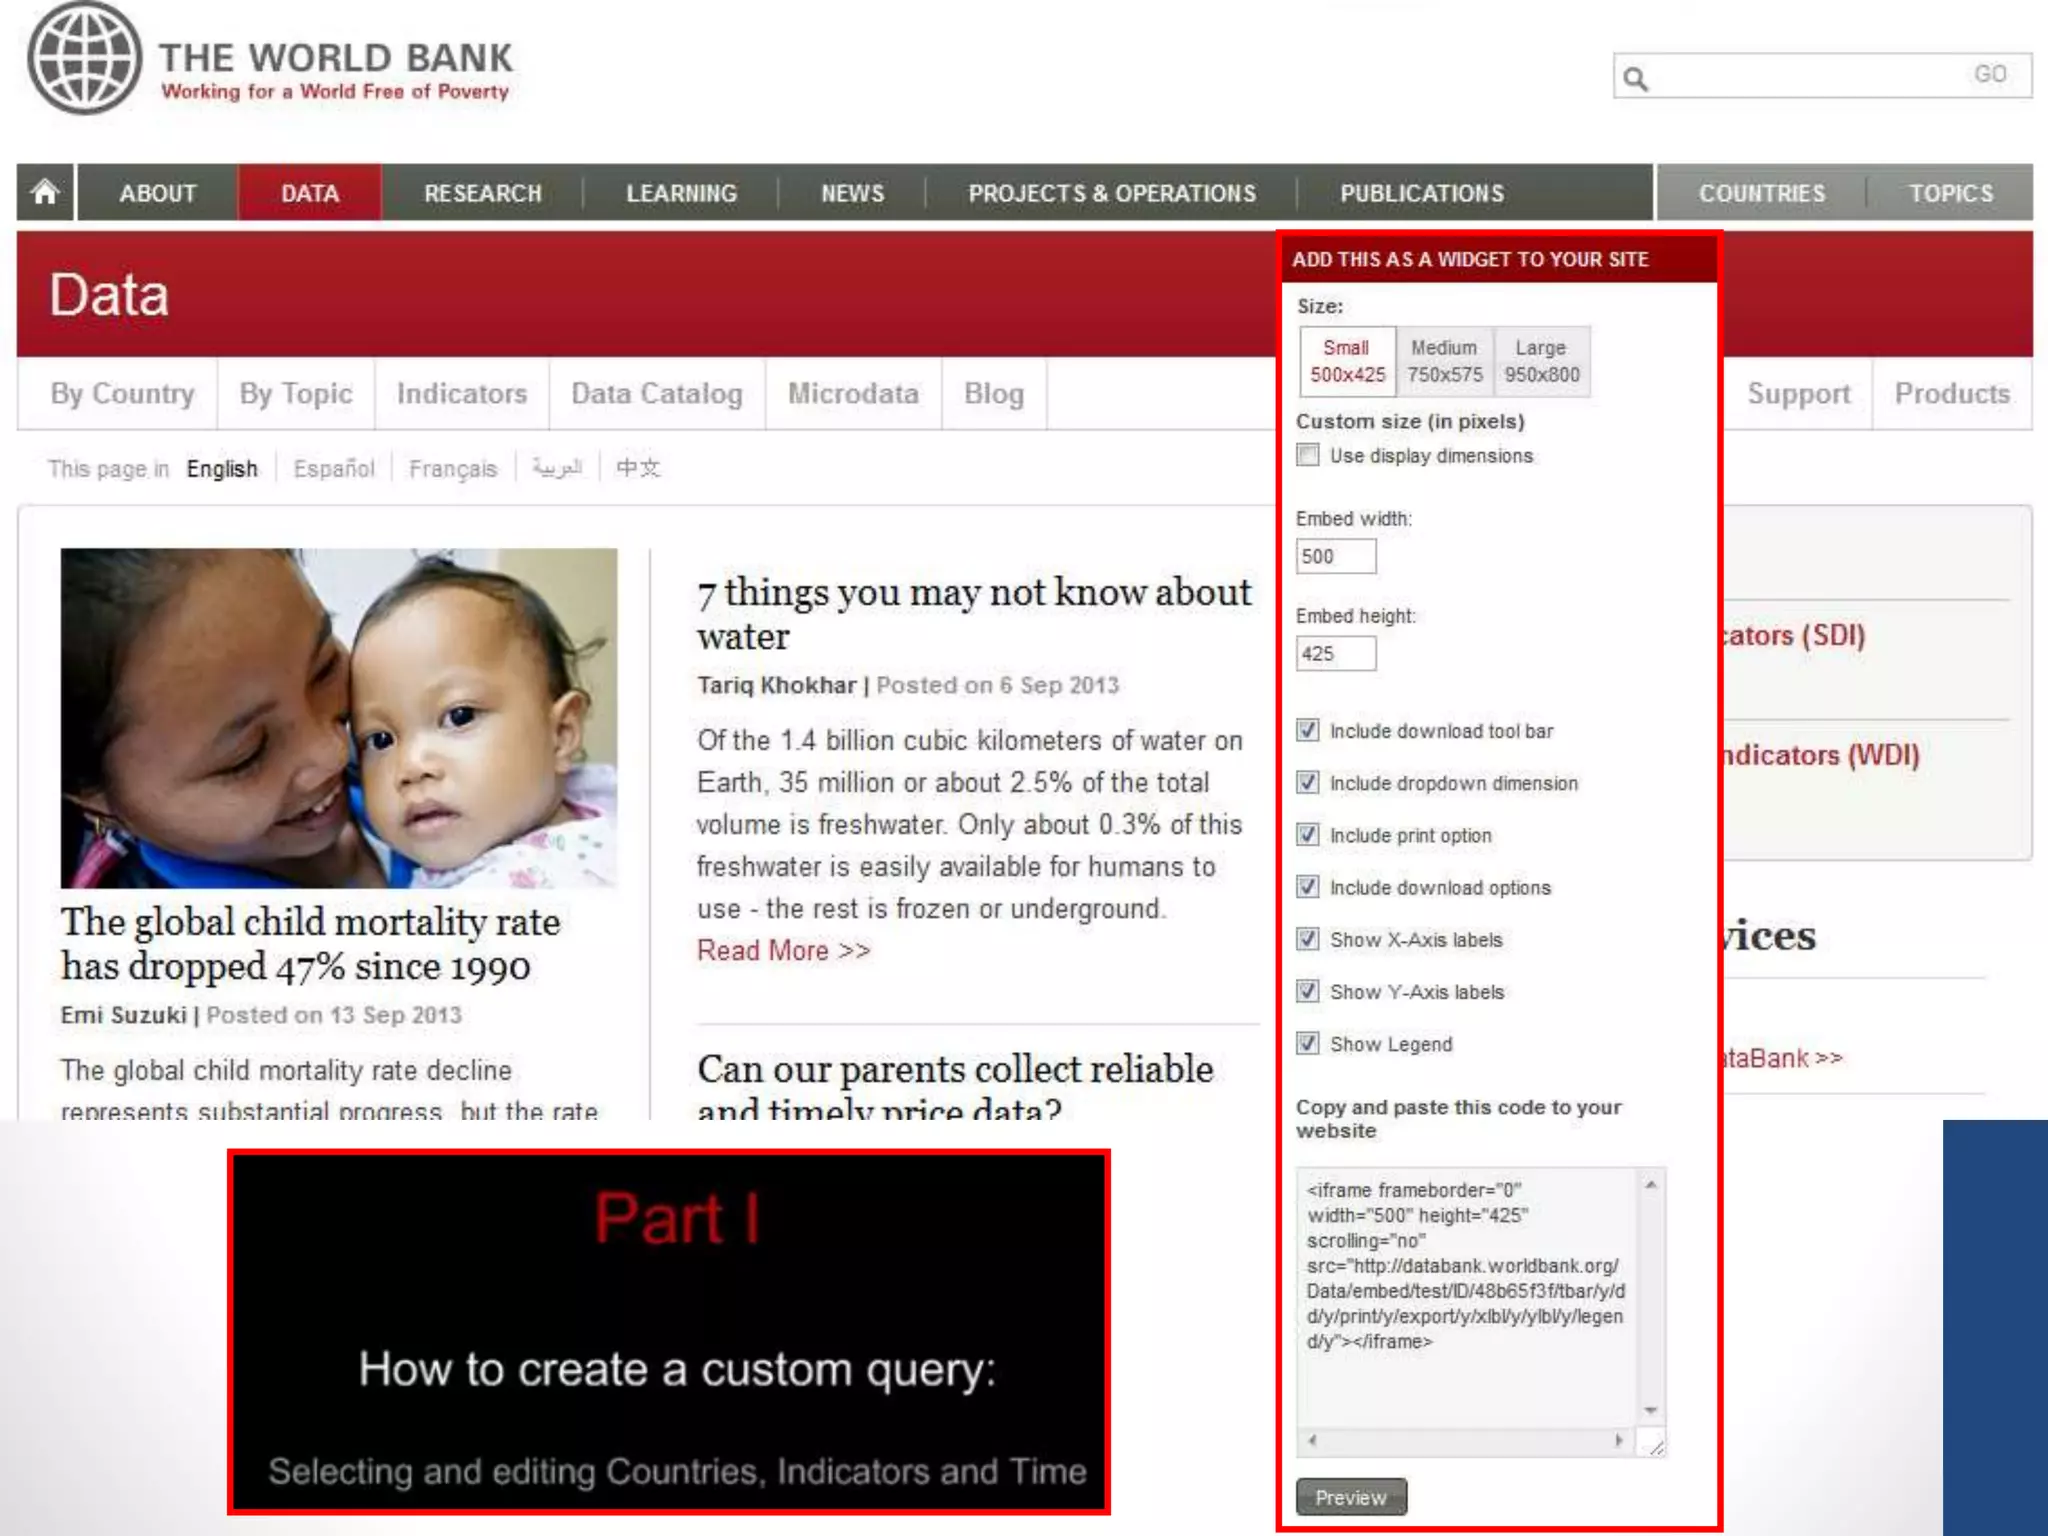Viewport: 2048px width, 1536px height.
Task: Open the RESEARCH menu item
Action: (482, 193)
